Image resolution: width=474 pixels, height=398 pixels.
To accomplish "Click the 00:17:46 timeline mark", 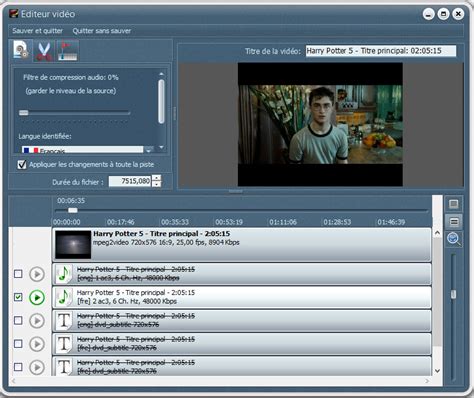I will [120, 222].
